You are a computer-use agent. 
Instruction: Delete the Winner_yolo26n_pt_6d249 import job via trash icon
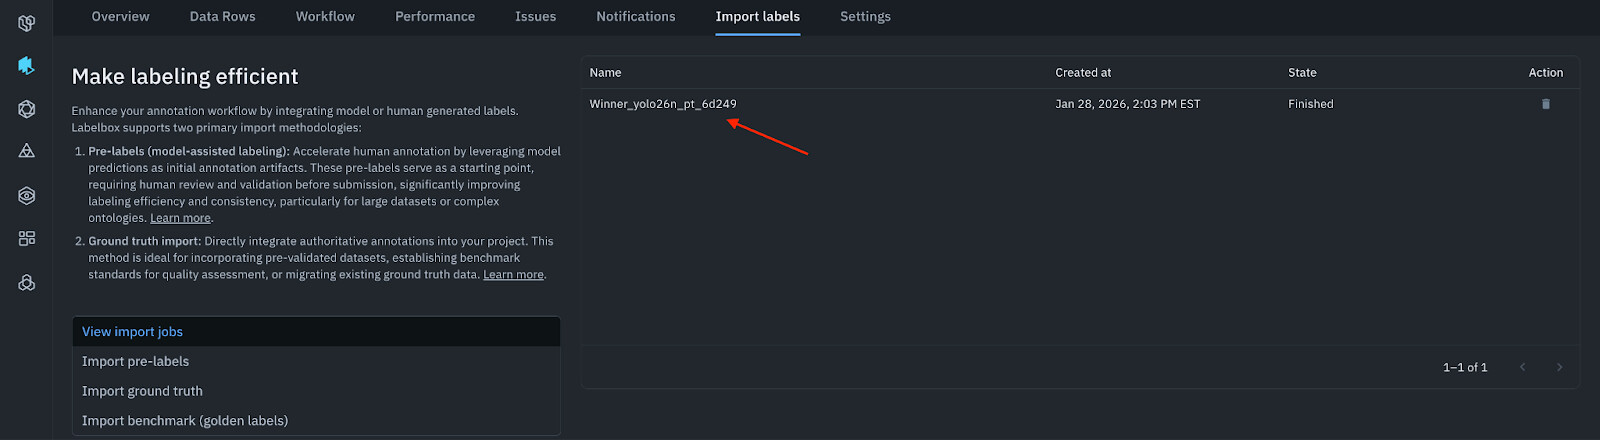pos(1546,104)
